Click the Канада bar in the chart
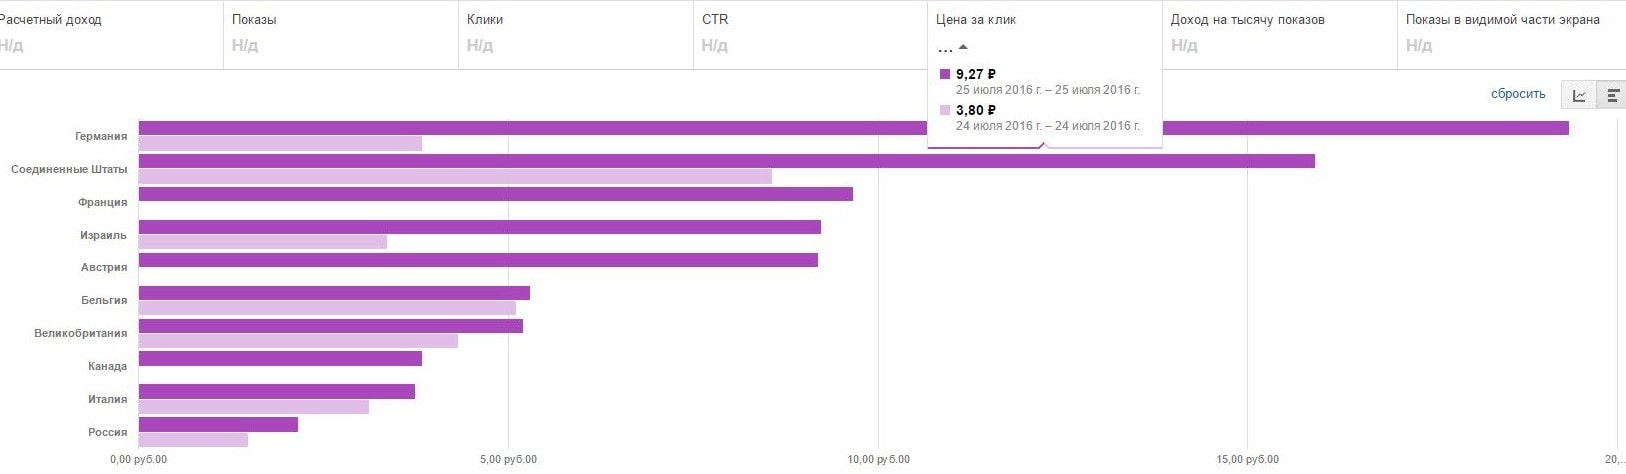The width and height of the screenshot is (1626, 474). 280,359
